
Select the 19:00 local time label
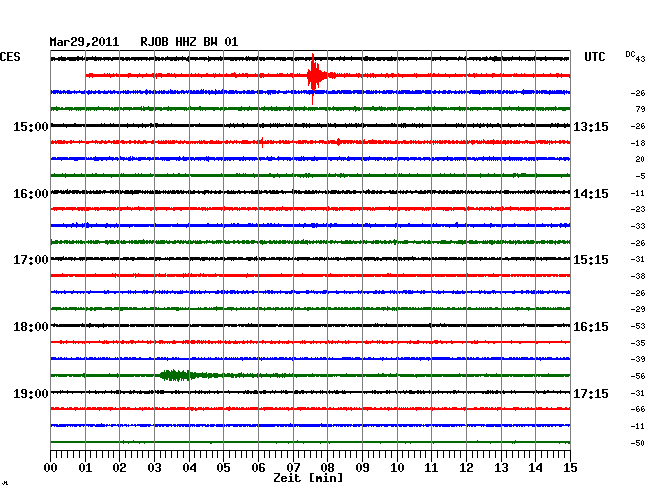(x=31, y=393)
